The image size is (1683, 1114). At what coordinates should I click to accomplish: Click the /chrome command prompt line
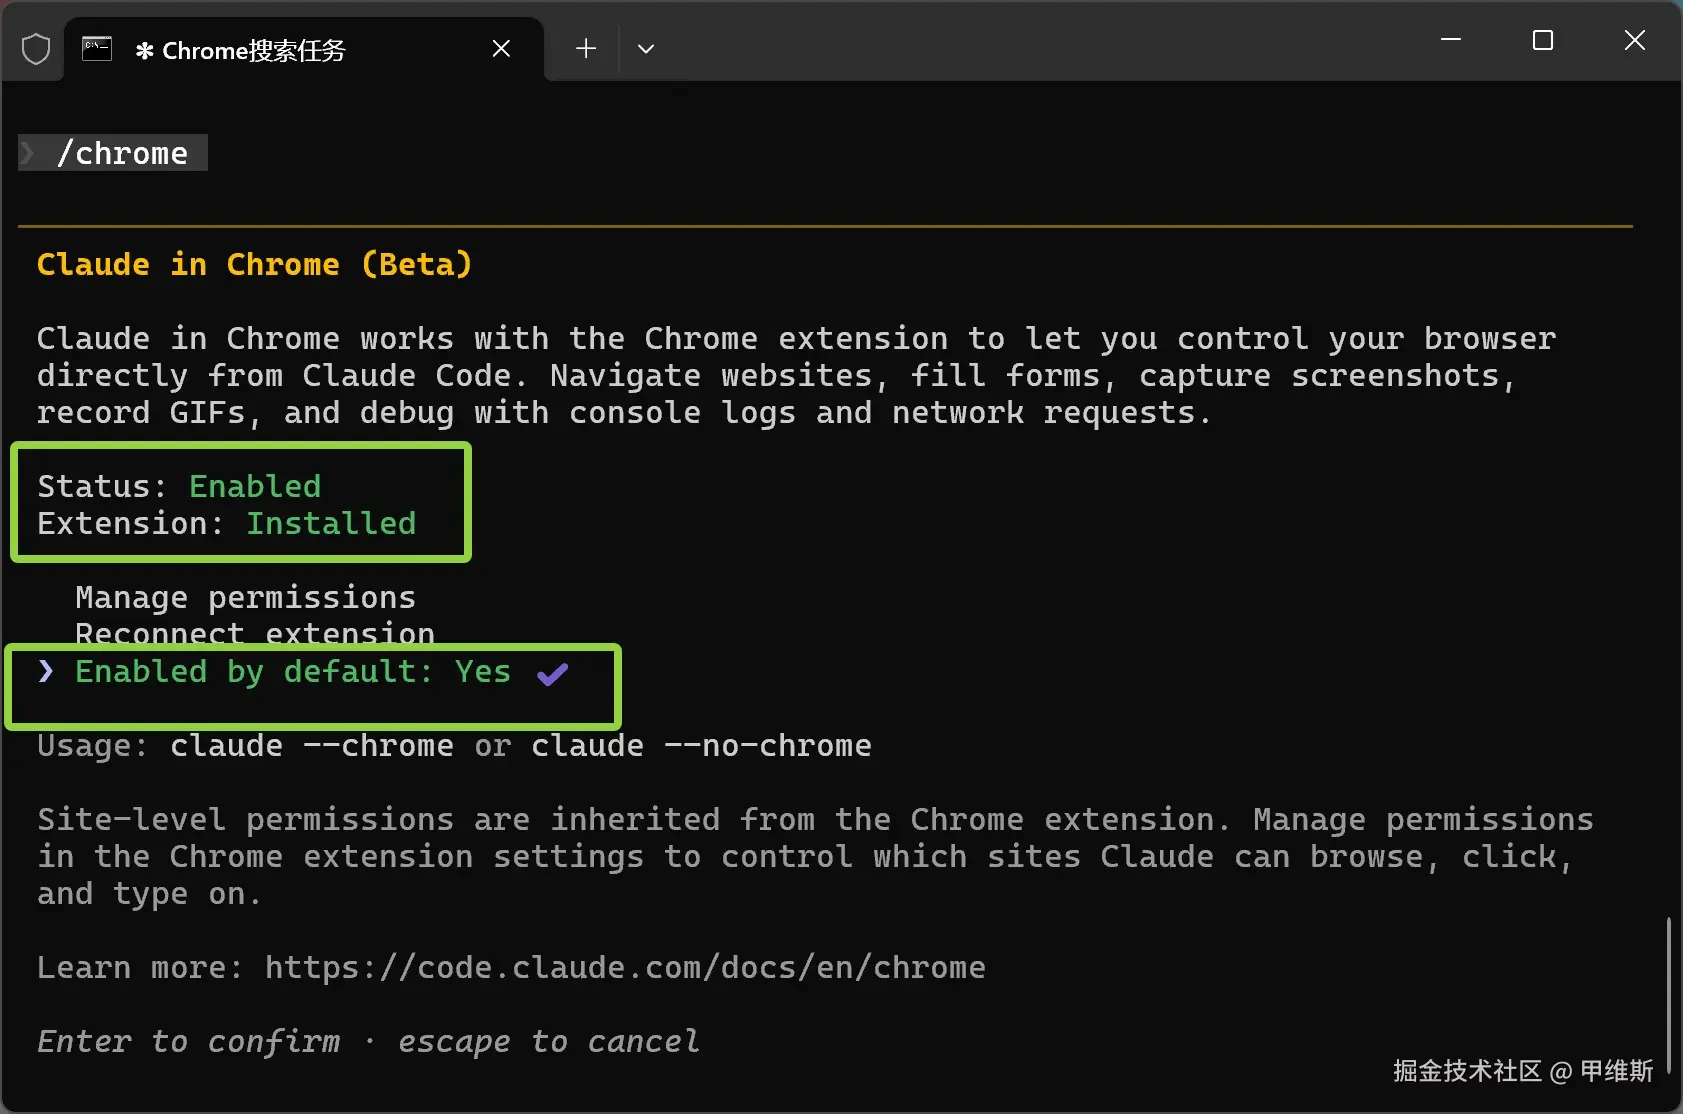(x=113, y=153)
